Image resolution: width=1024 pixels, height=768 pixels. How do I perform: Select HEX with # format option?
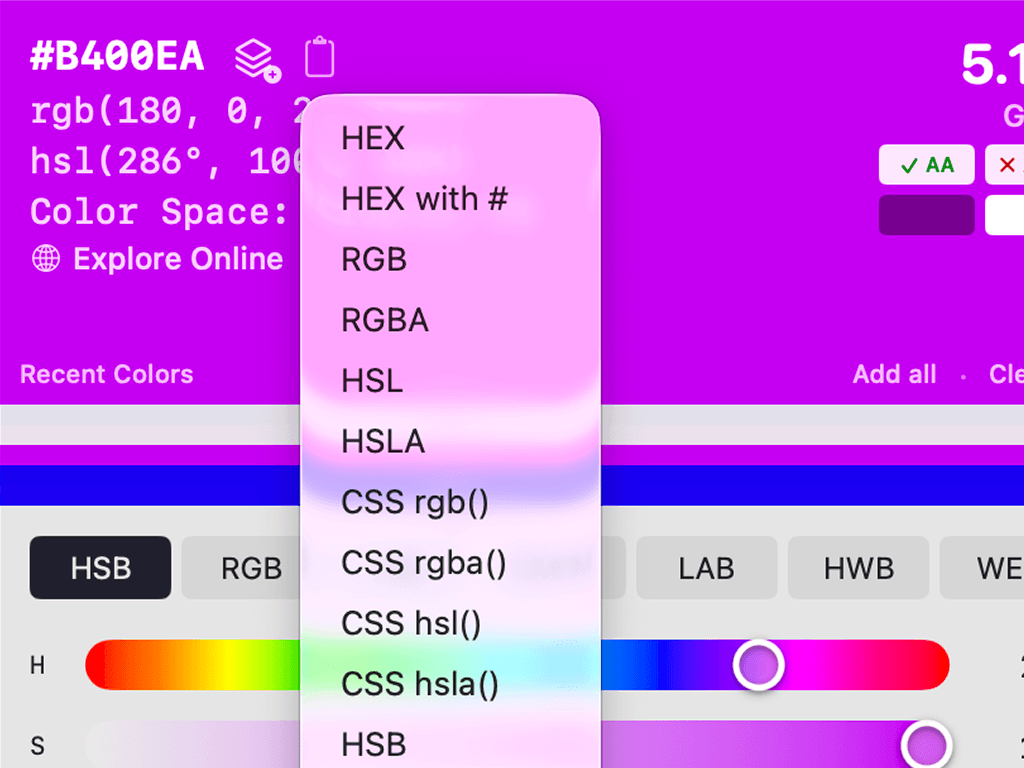point(424,199)
